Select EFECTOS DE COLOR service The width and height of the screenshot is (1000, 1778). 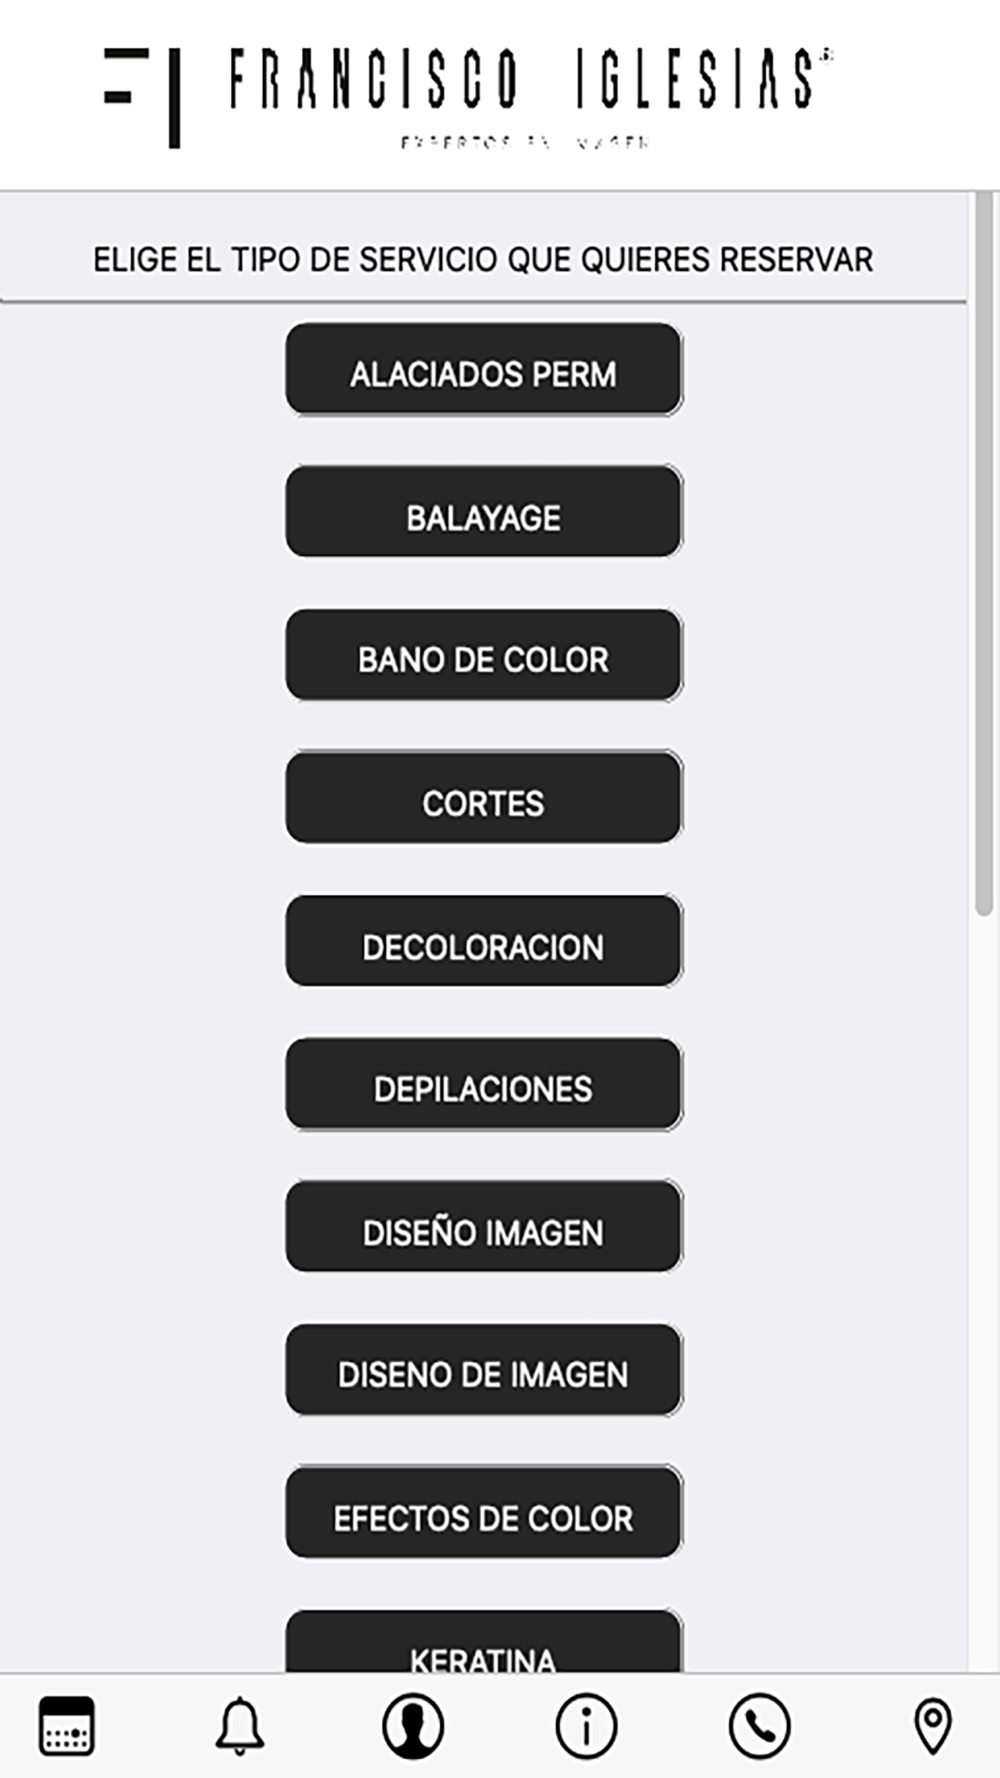point(484,1513)
